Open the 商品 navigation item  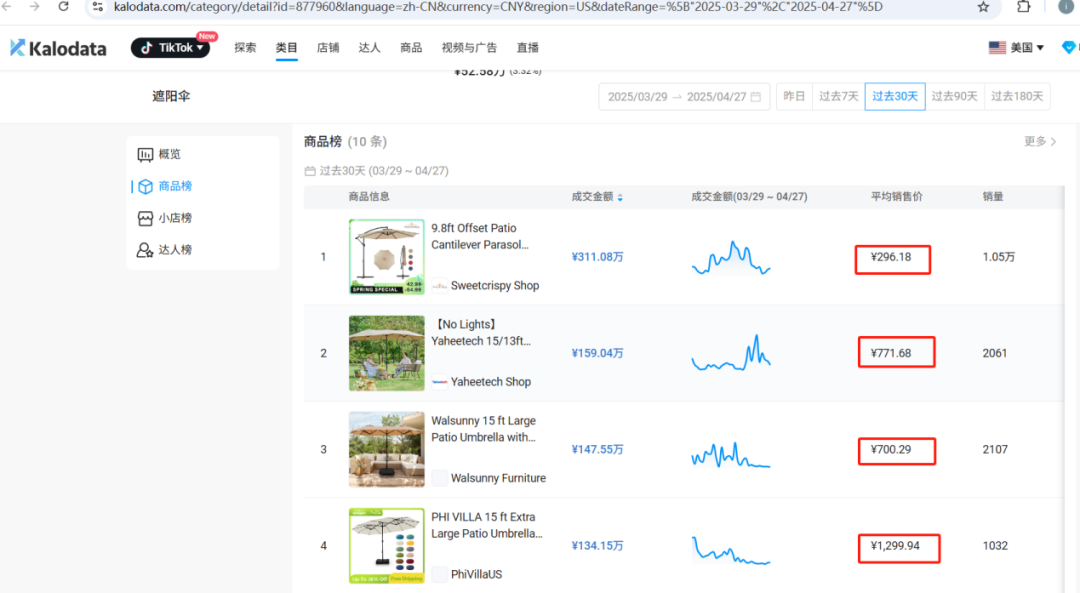tap(411, 48)
